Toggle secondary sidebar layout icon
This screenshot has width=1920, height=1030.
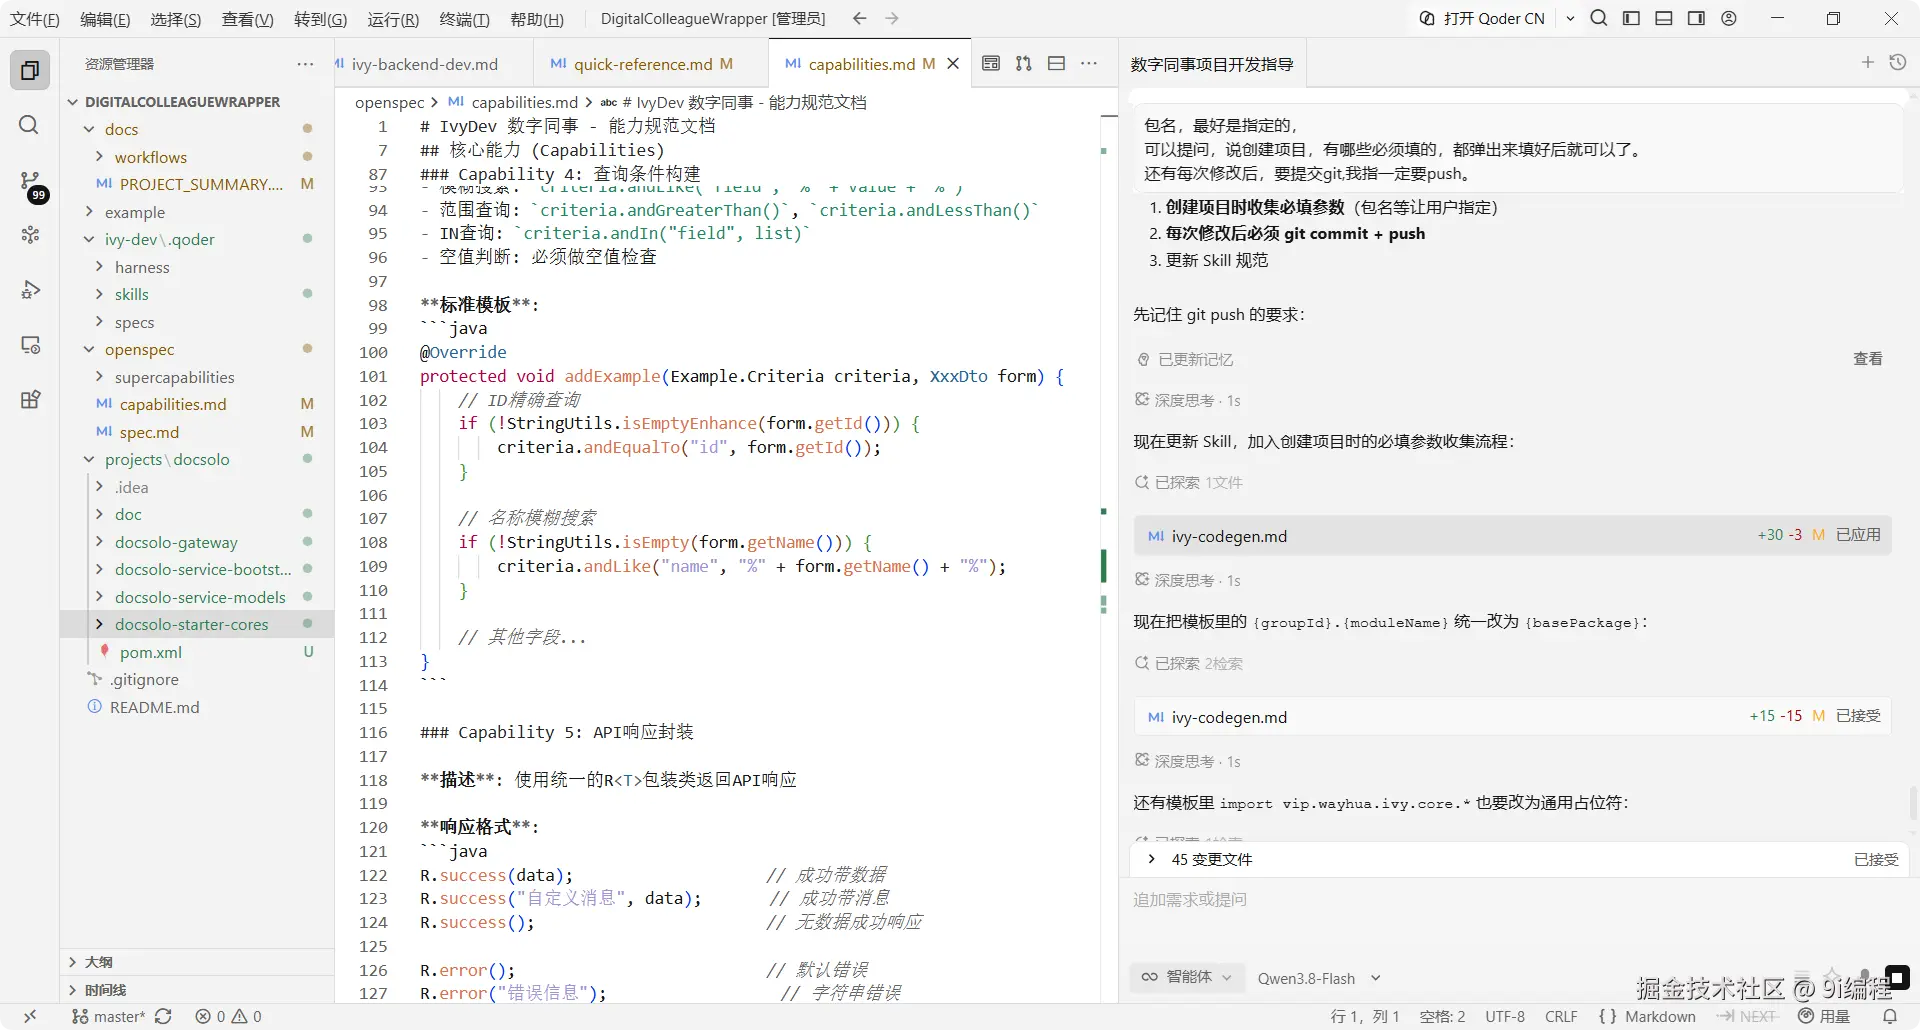pos(1696,18)
